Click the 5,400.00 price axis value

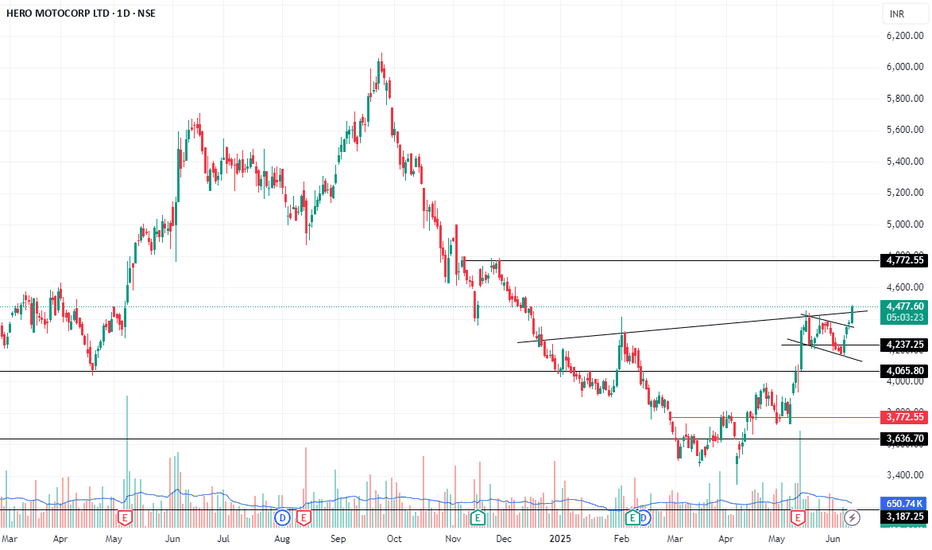click(905, 161)
